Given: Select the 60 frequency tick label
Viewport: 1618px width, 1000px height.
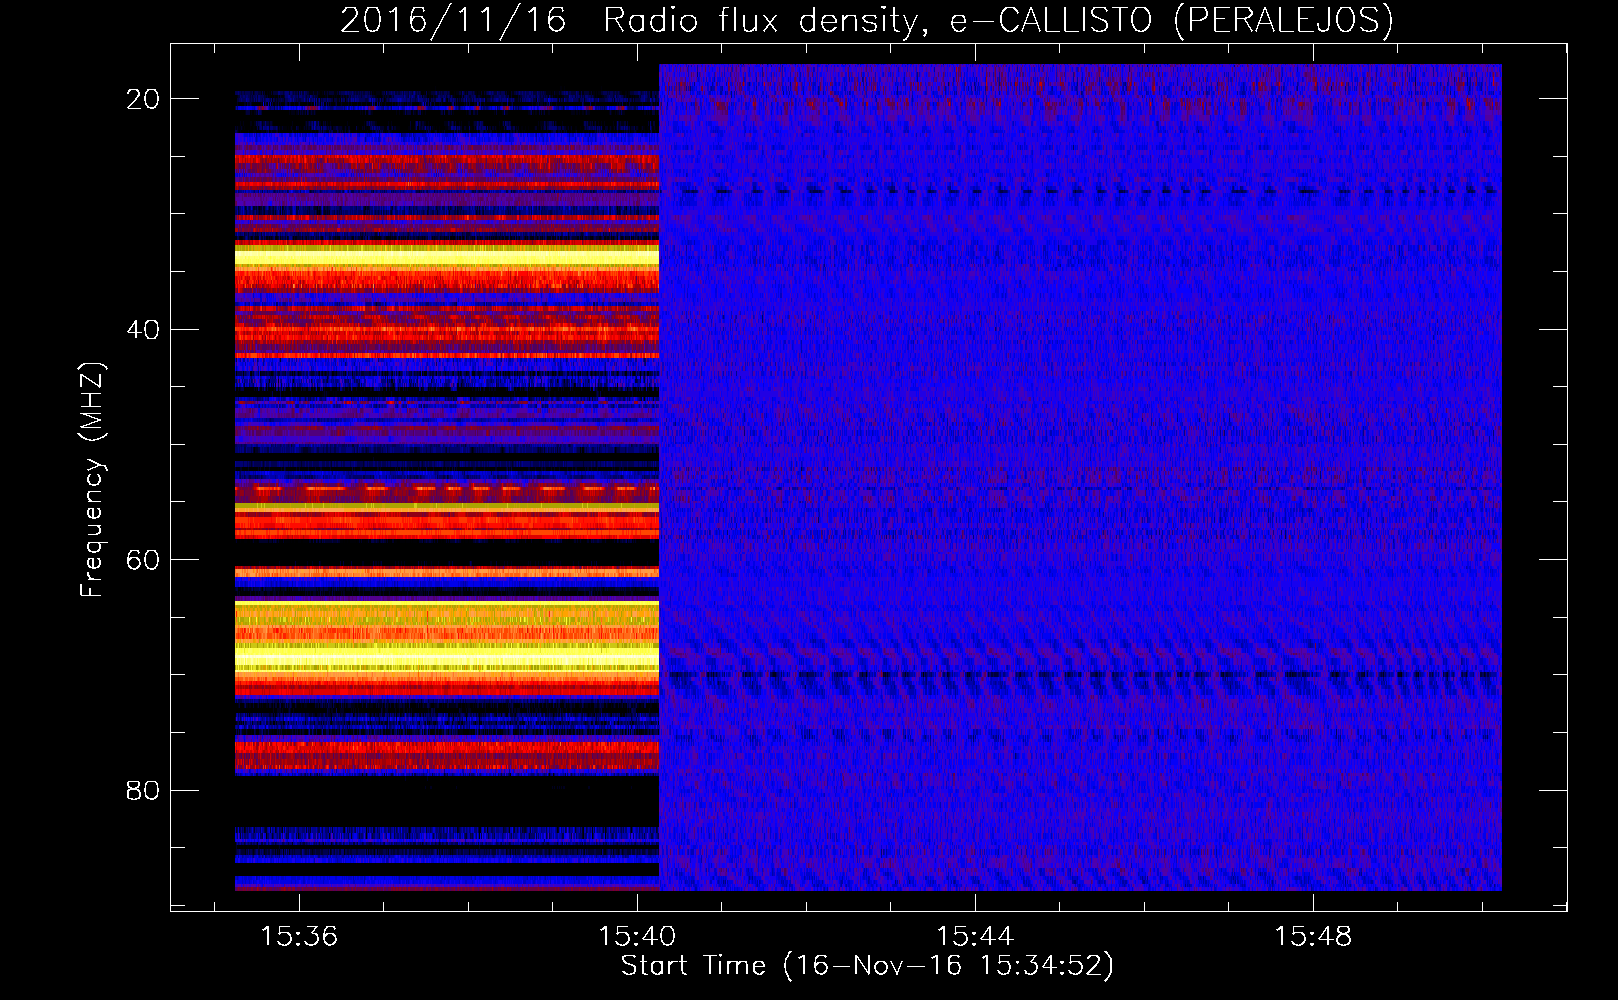Looking at the screenshot, I should click(144, 559).
